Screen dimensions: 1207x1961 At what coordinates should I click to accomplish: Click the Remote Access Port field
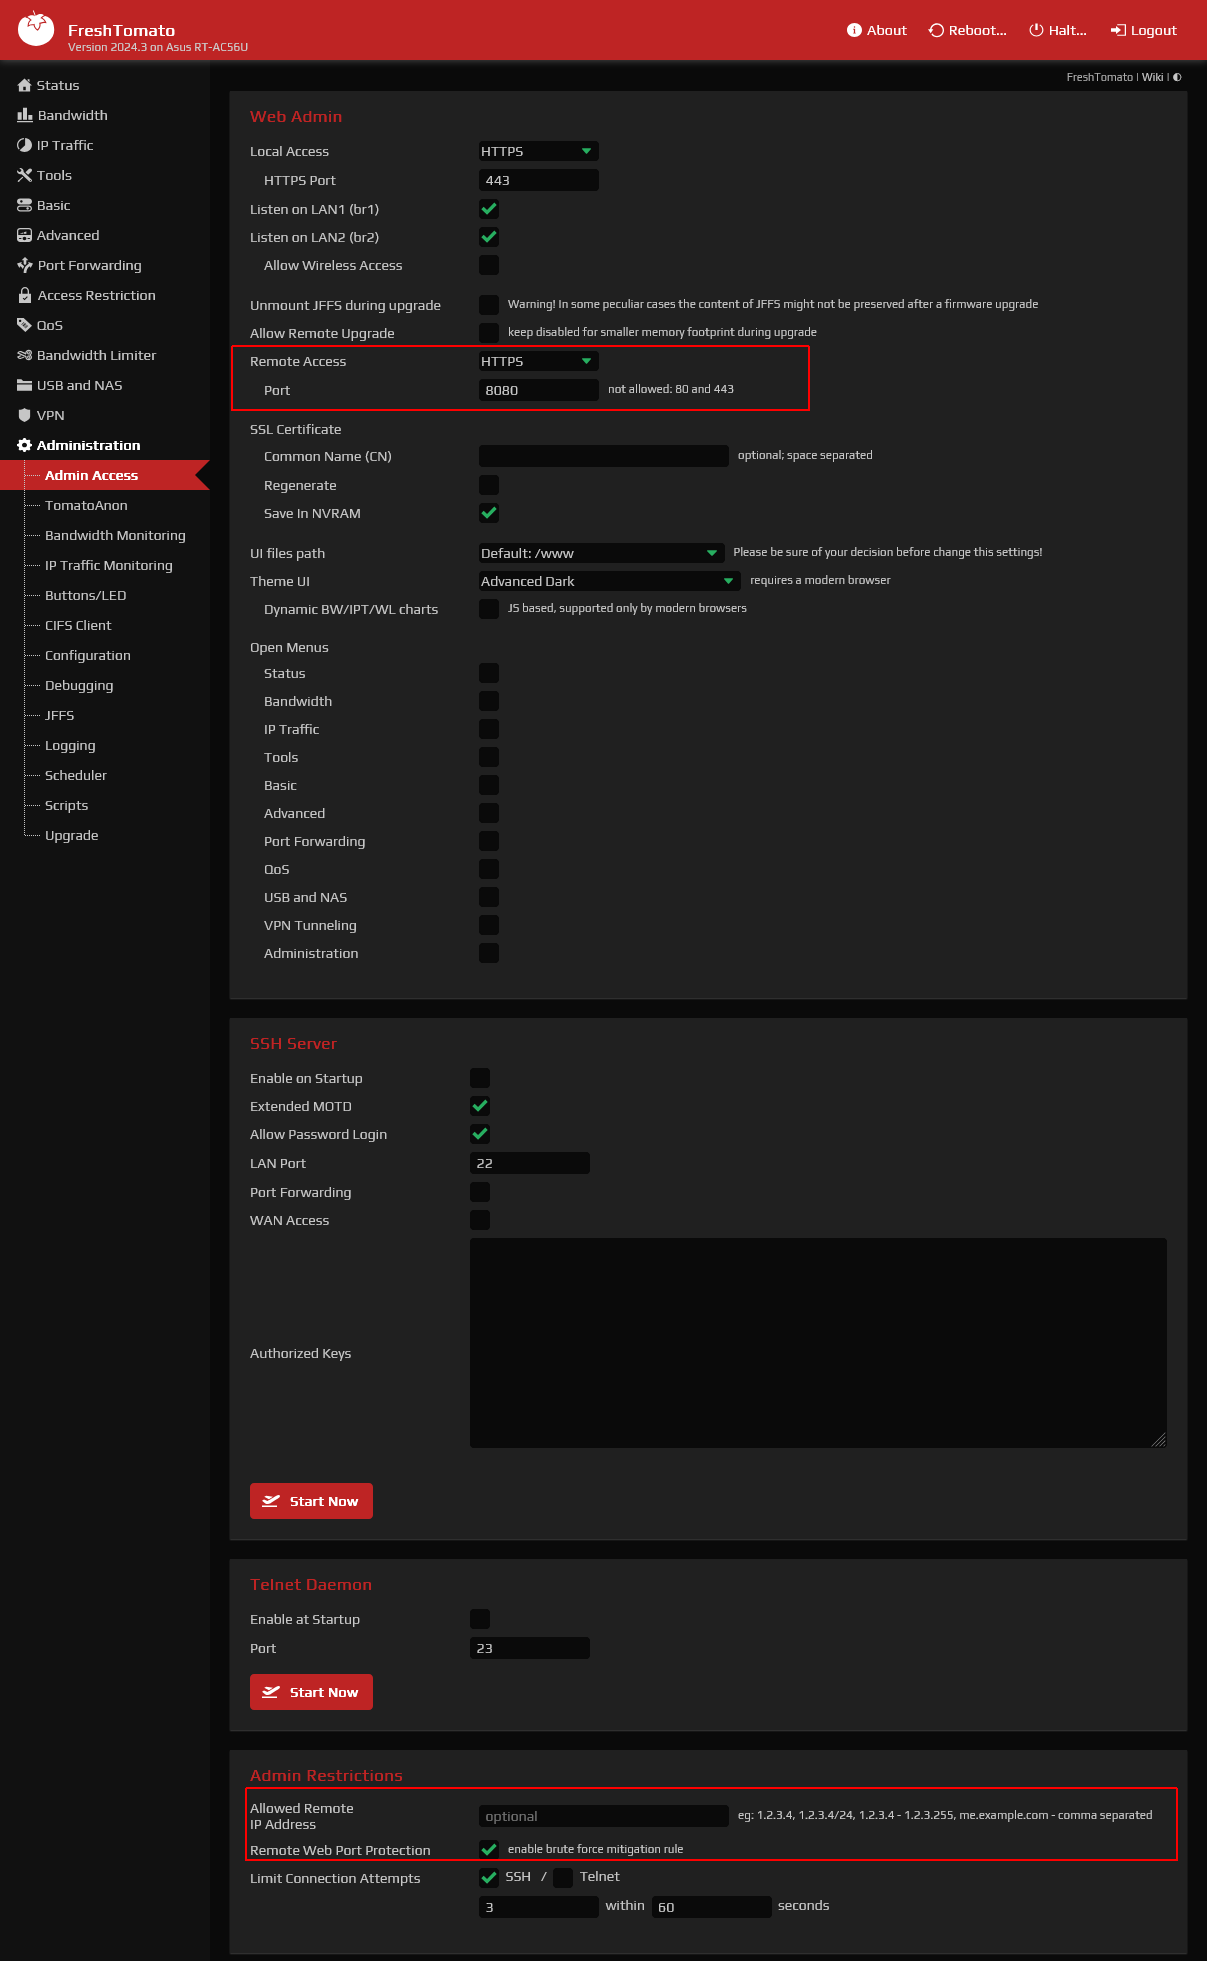point(539,390)
